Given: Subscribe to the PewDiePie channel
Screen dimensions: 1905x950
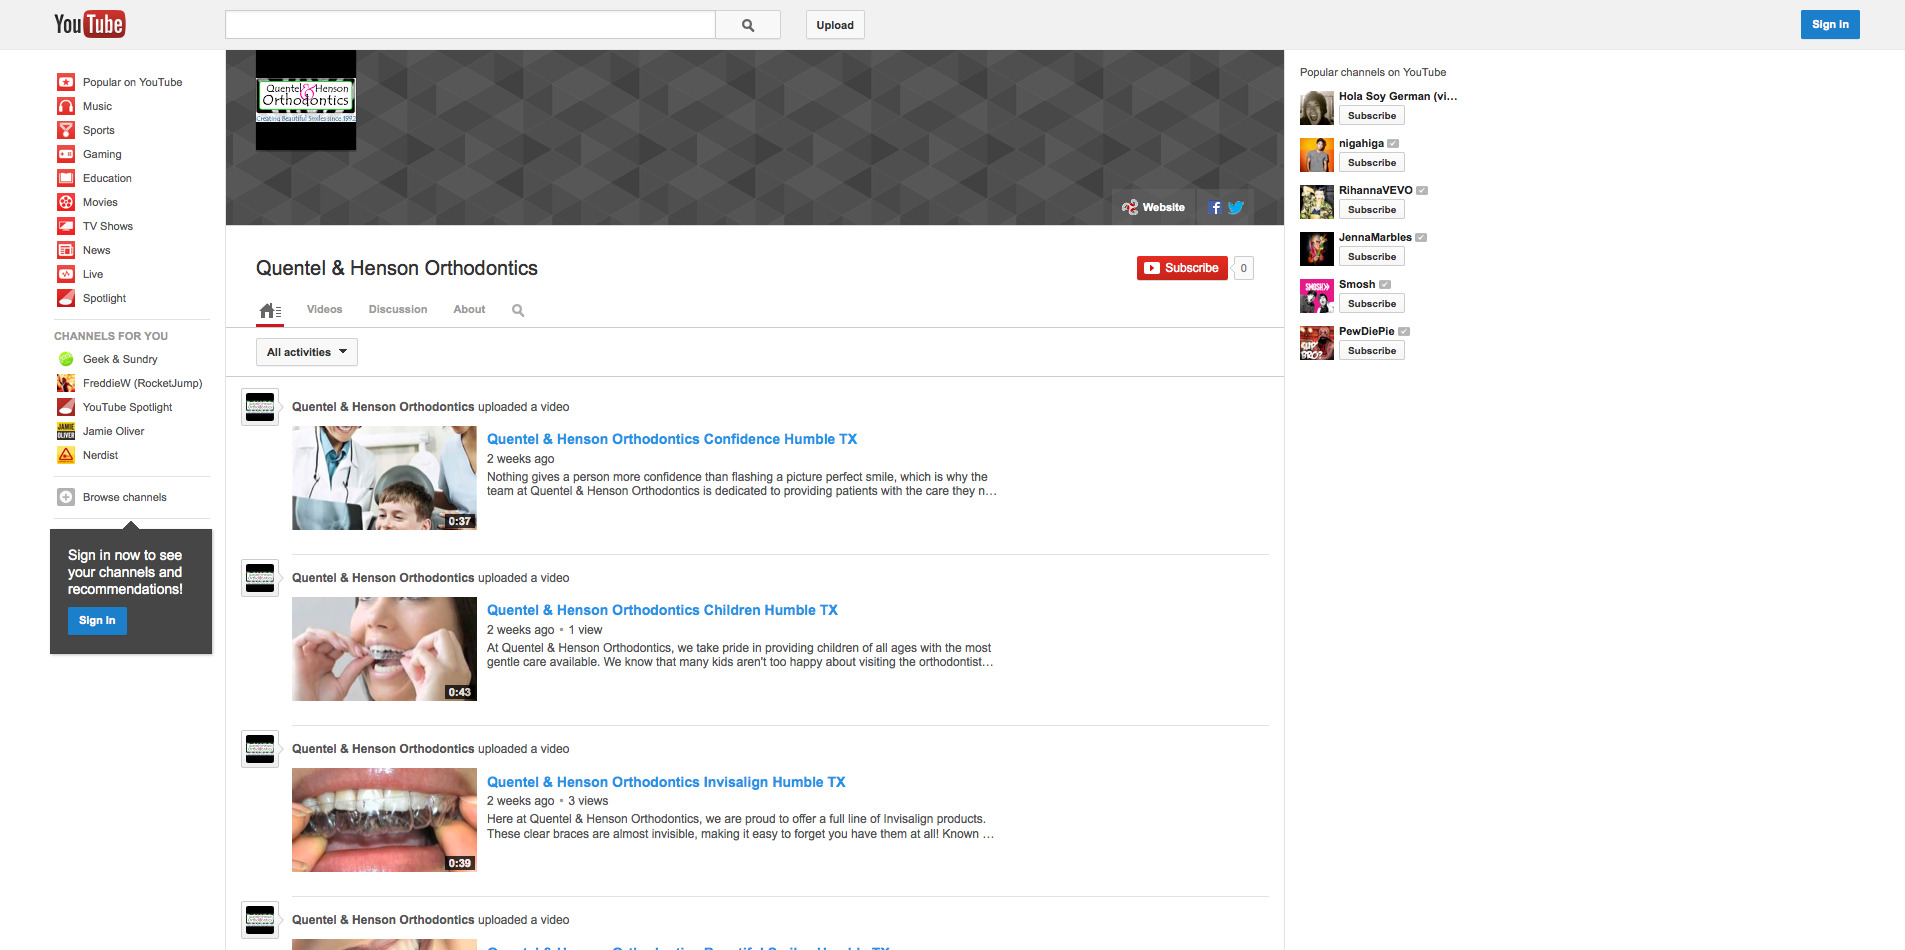Looking at the screenshot, I should click(x=1371, y=351).
